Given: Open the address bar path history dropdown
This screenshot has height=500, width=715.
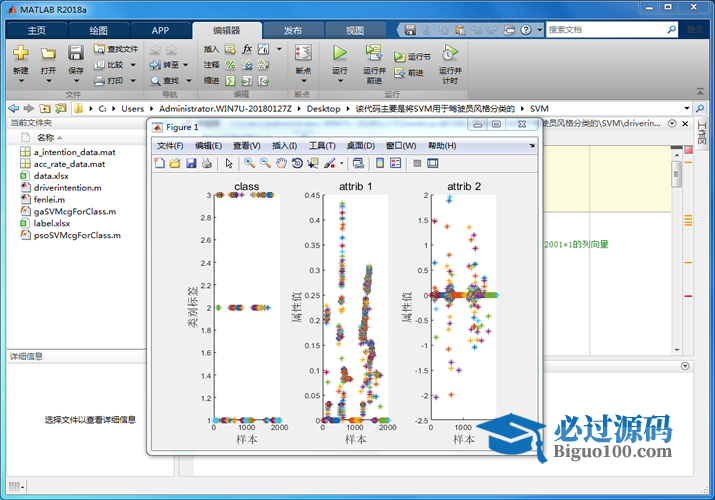Looking at the screenshot, I should 686,108.
